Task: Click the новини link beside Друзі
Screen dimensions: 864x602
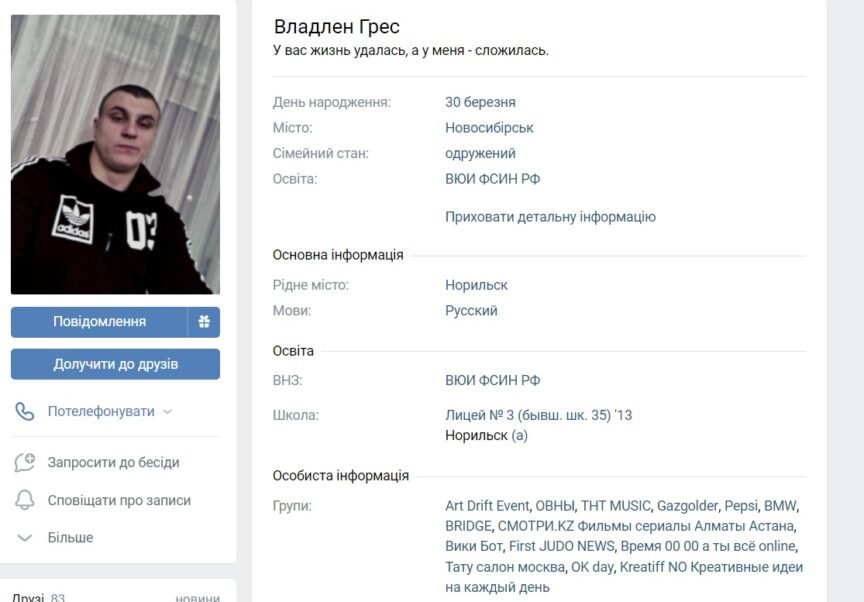Action: coord(197,598)
